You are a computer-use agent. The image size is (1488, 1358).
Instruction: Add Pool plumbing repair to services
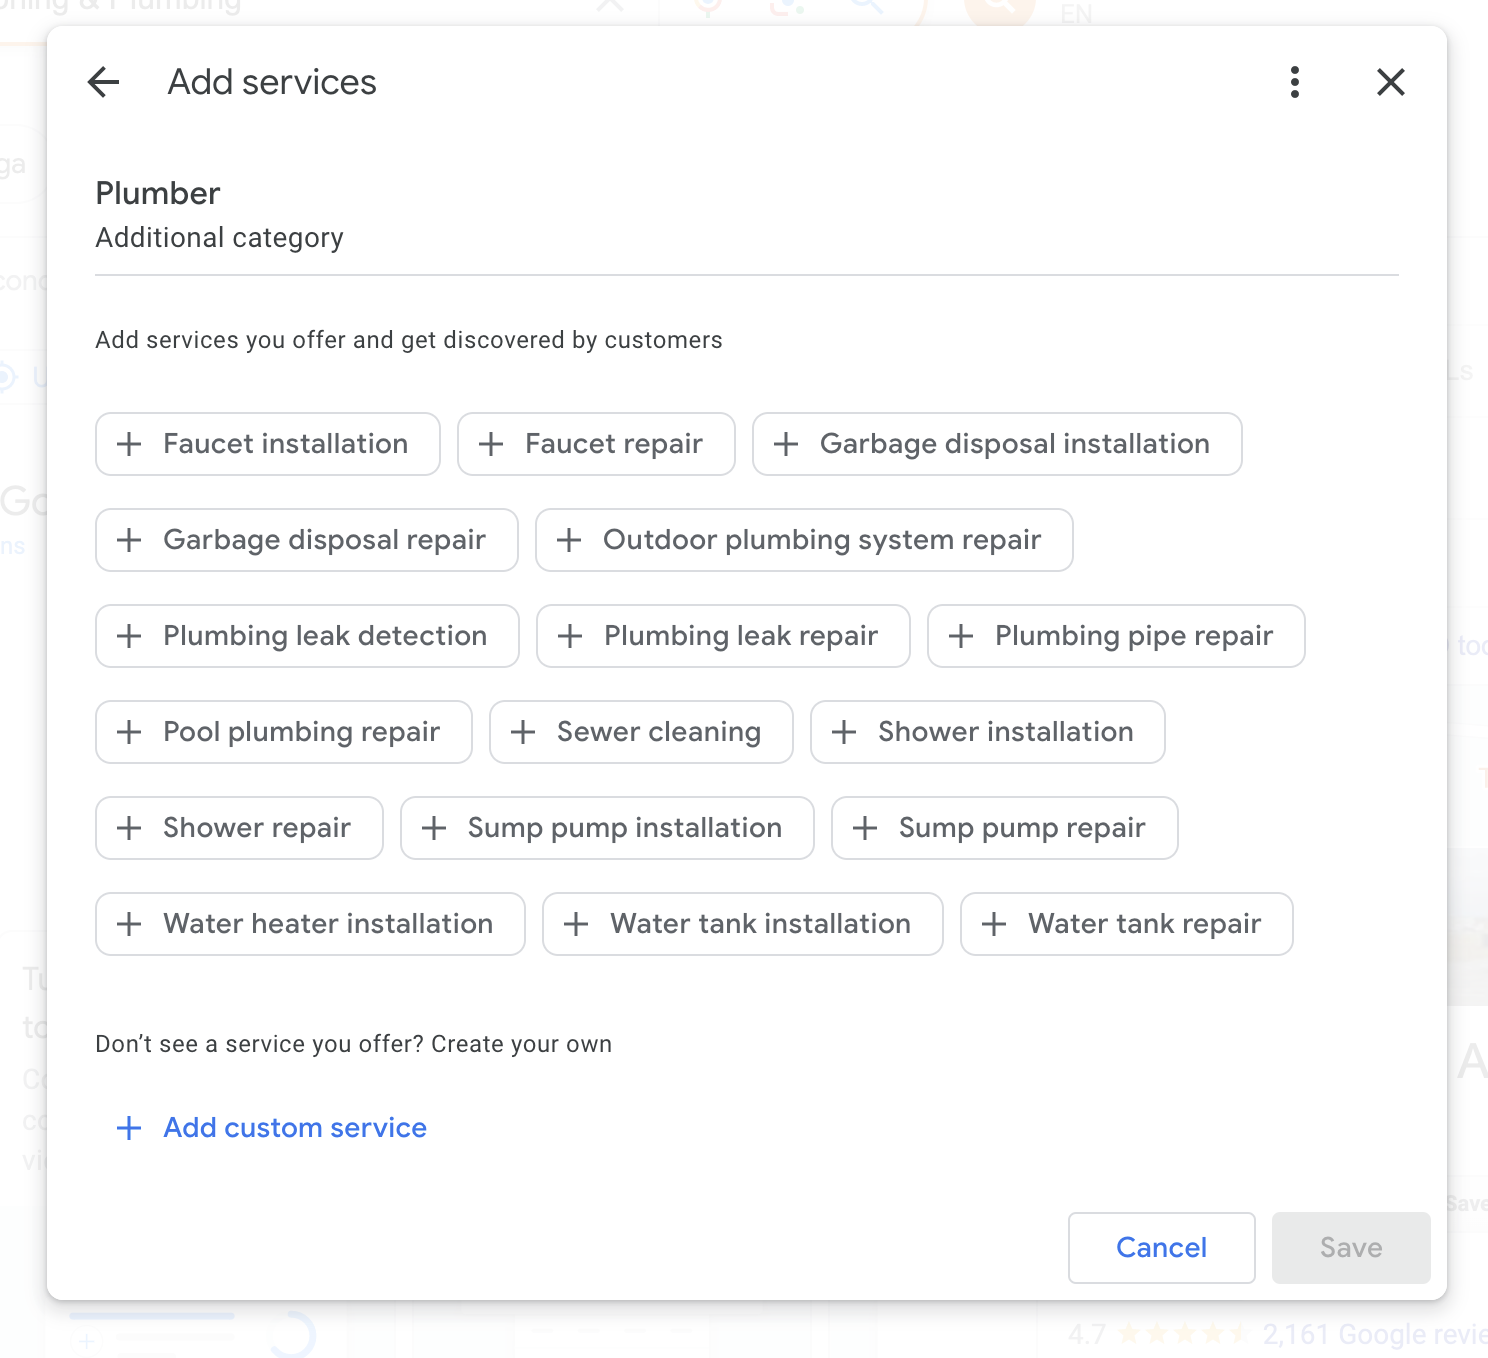pos(284,732)
